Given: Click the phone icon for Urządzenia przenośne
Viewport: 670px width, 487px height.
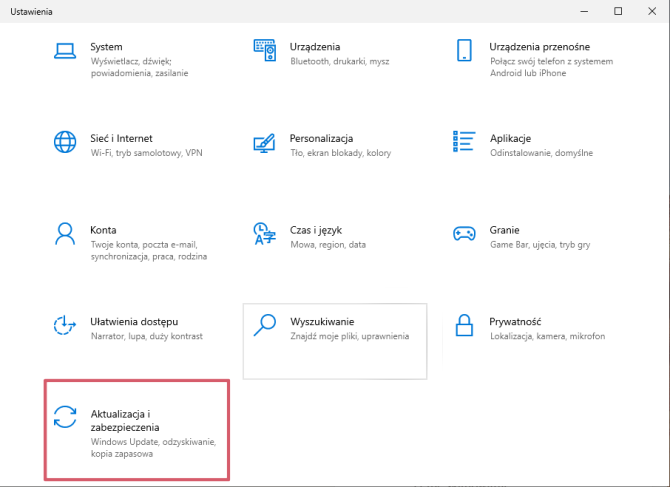Looking at the screenshot, I should tap(464, 50).
